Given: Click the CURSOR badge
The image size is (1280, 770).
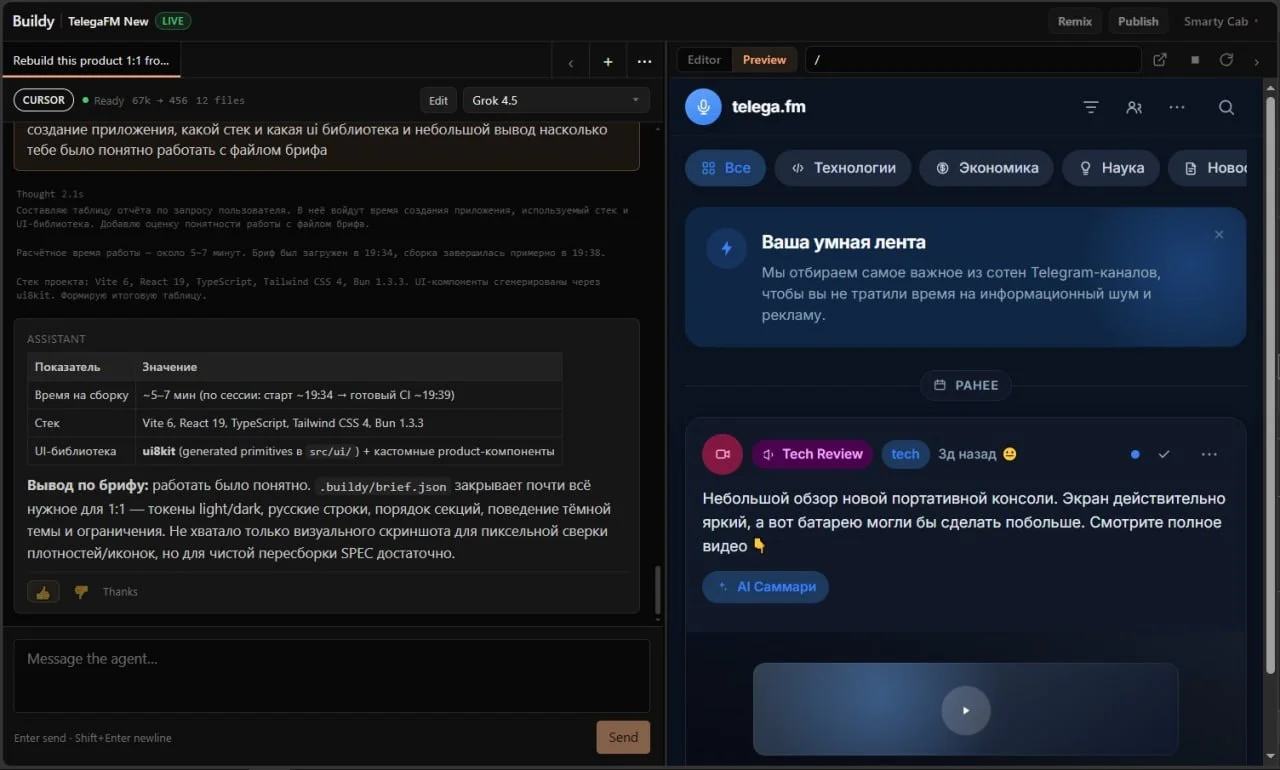Looking at the screenshot, I should coord(44,100).
